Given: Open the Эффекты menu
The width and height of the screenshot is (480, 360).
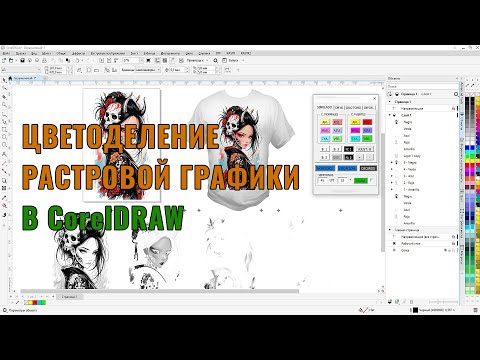Looking at the screenshot, I should 78,53.
